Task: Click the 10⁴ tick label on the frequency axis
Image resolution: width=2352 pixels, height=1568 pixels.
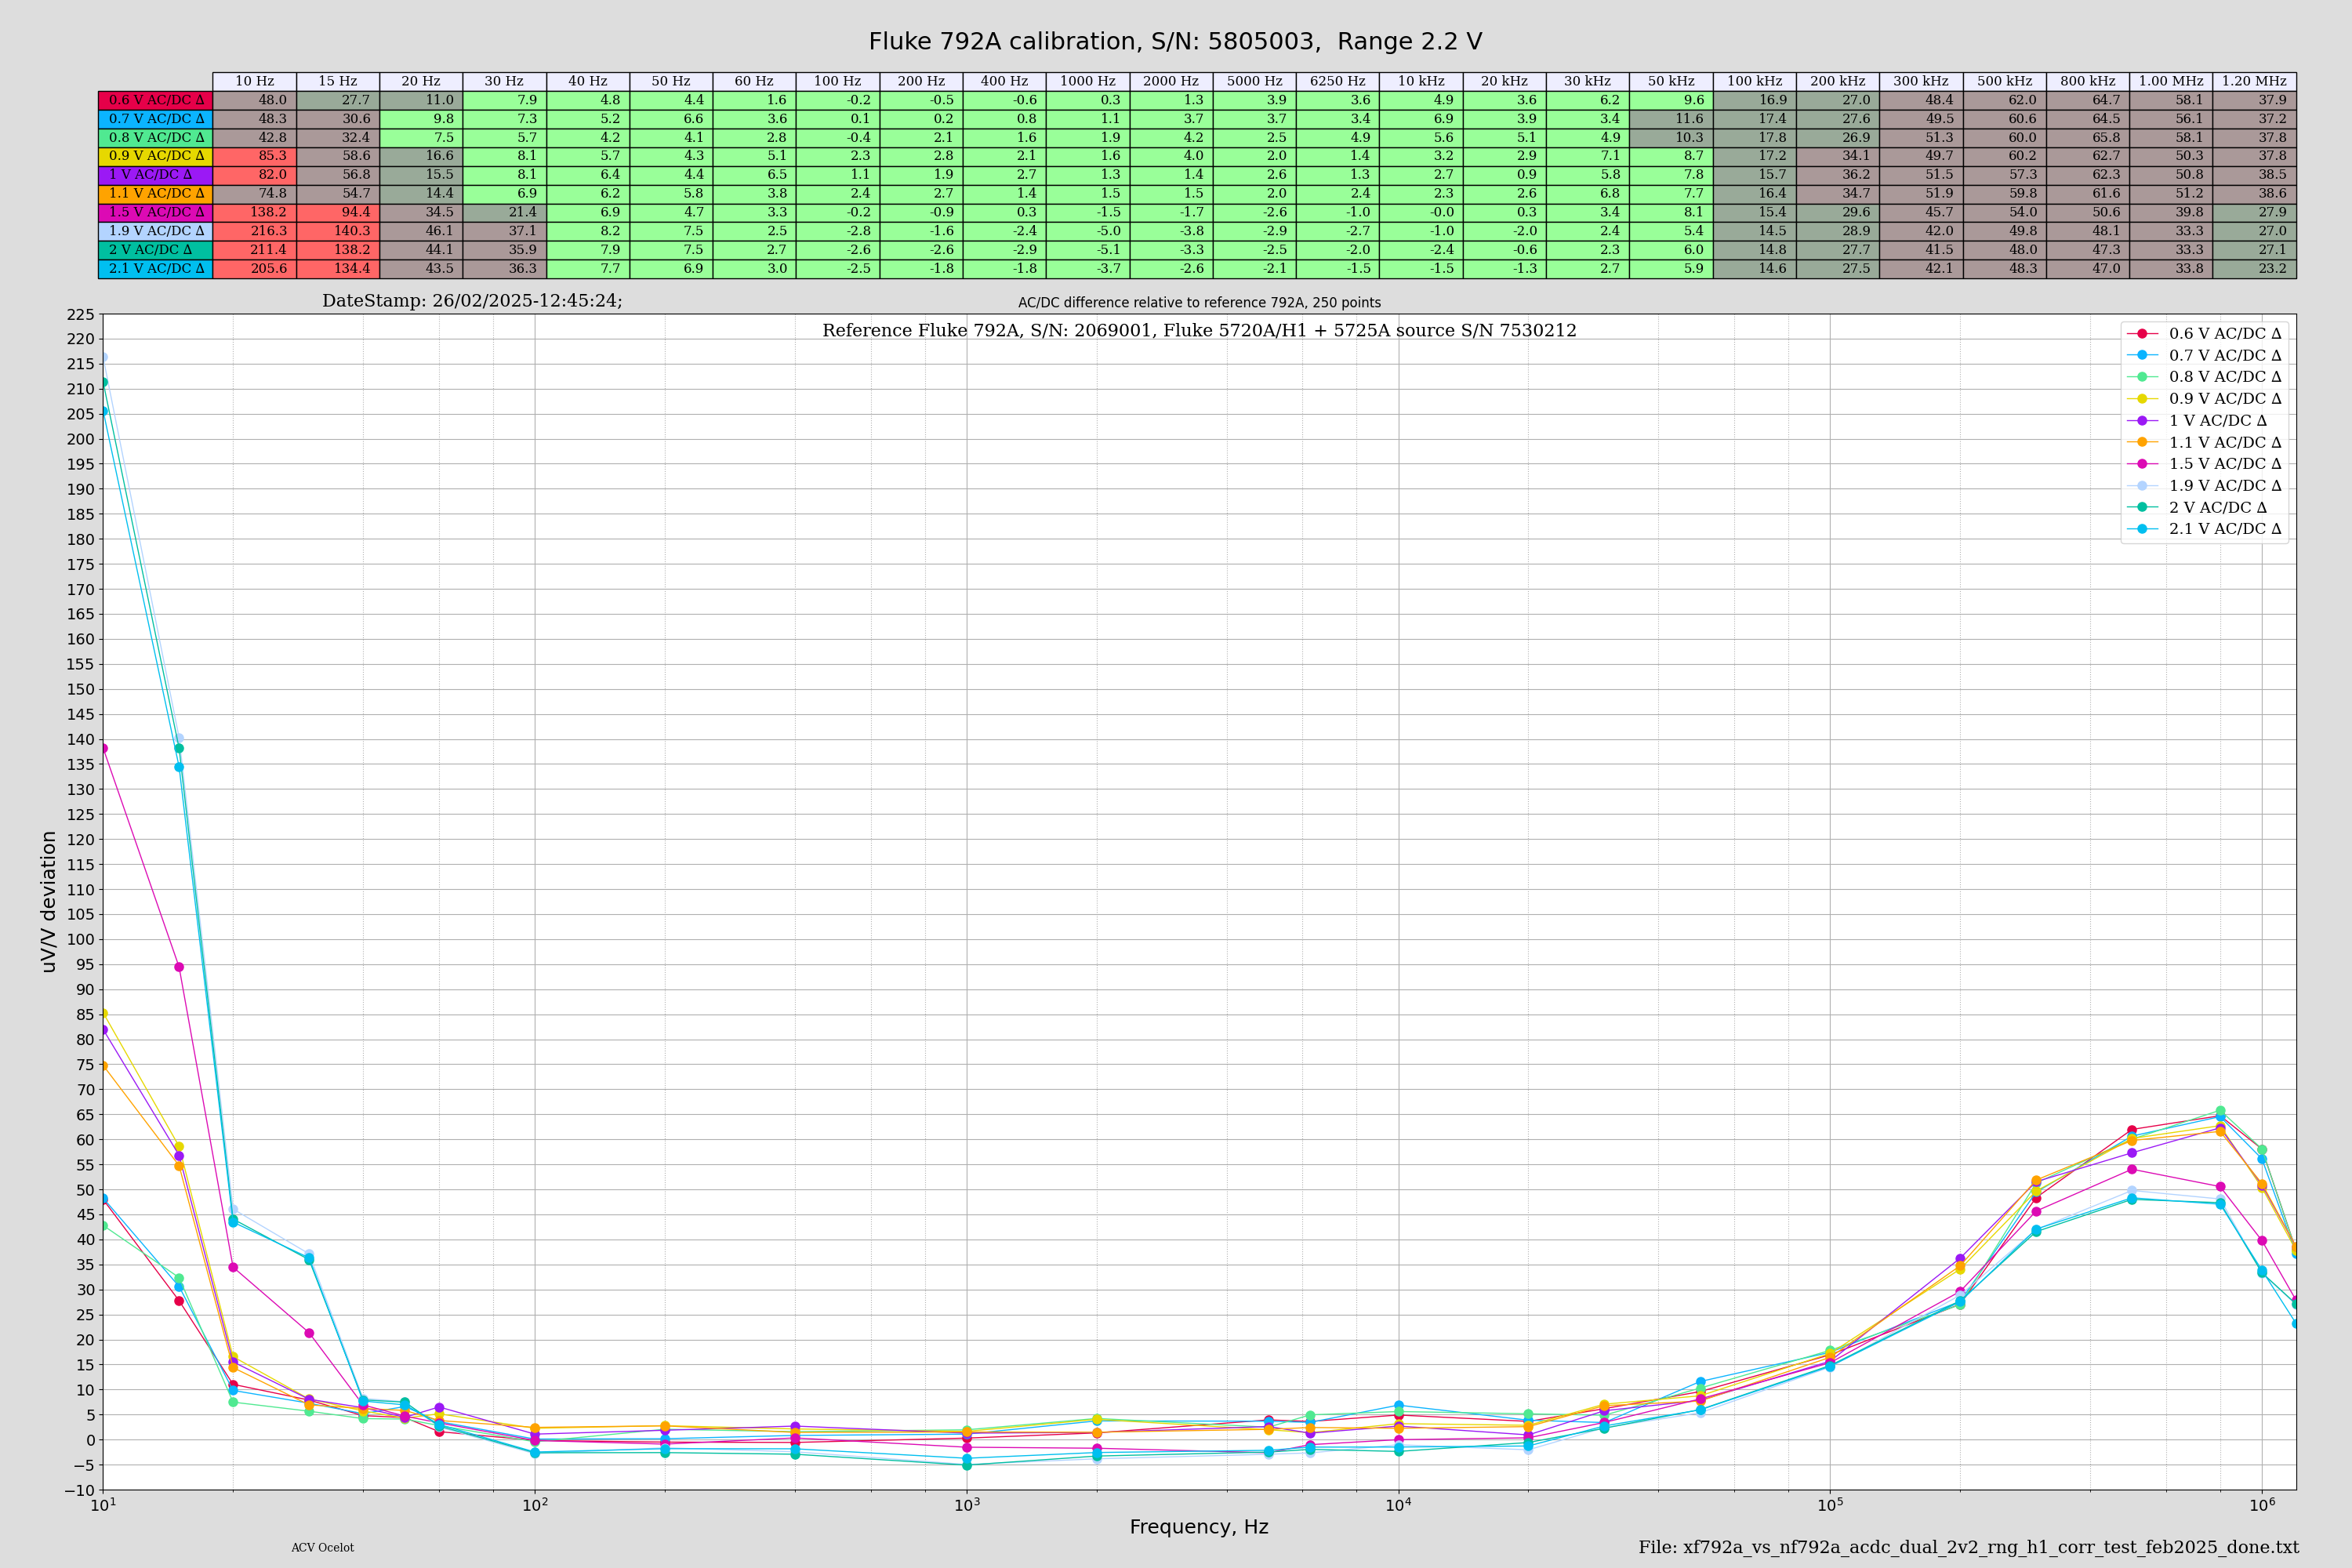Action: click(x=1398, y=1505)
